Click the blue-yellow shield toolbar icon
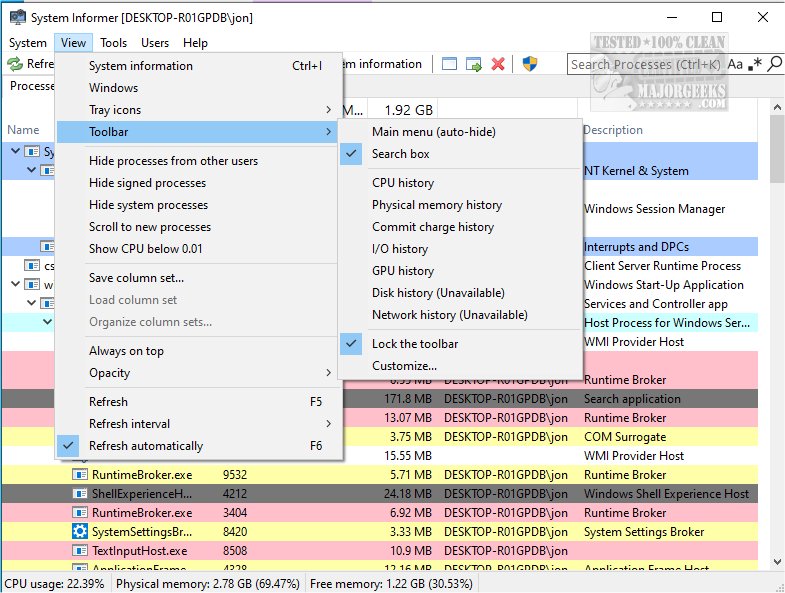Image resolution: width=785 pixels, height=593 pixels. tap(531, 64)
